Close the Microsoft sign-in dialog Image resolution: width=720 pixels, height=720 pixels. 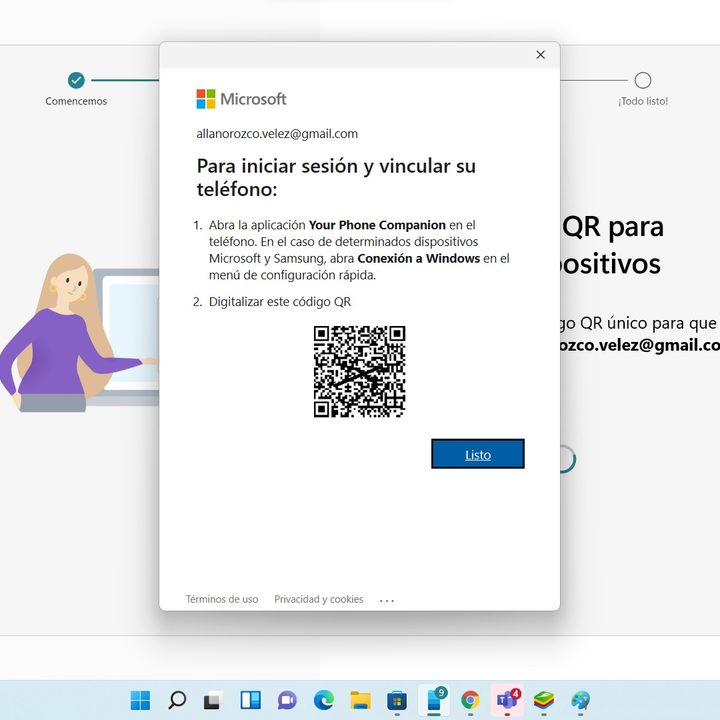(x=540, y=55)
